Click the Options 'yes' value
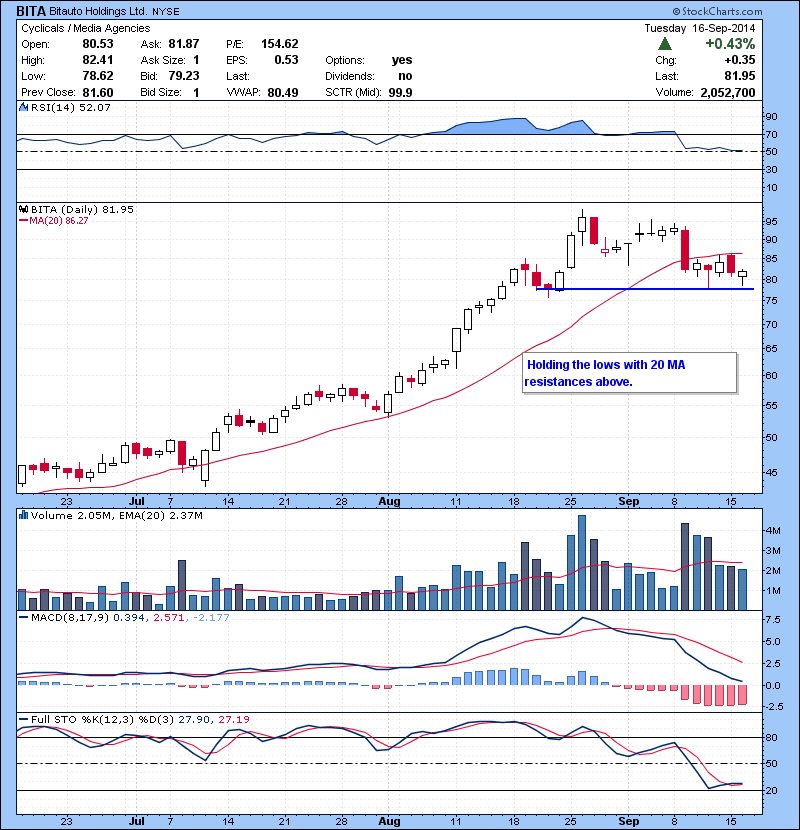800x830 pixels. coord(402,60)
